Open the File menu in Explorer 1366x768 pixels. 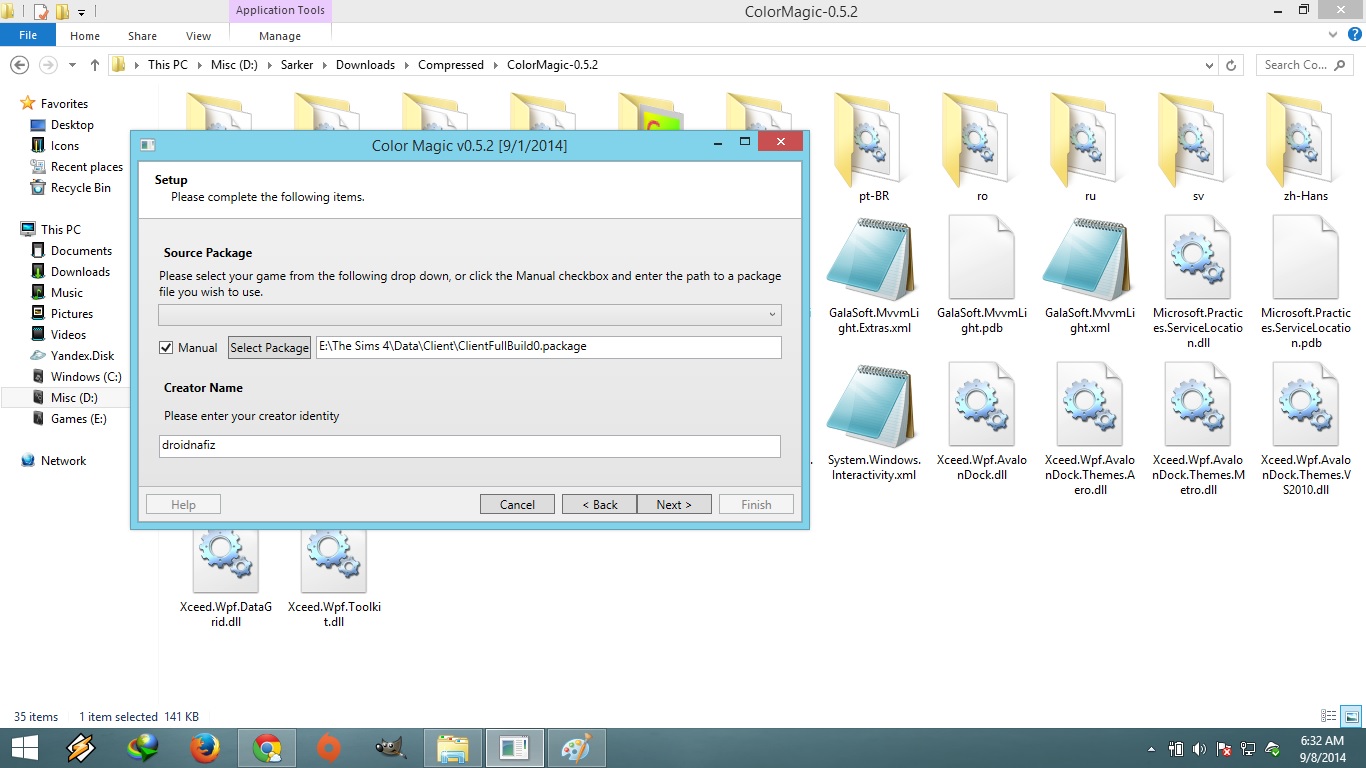coord(28,35)
